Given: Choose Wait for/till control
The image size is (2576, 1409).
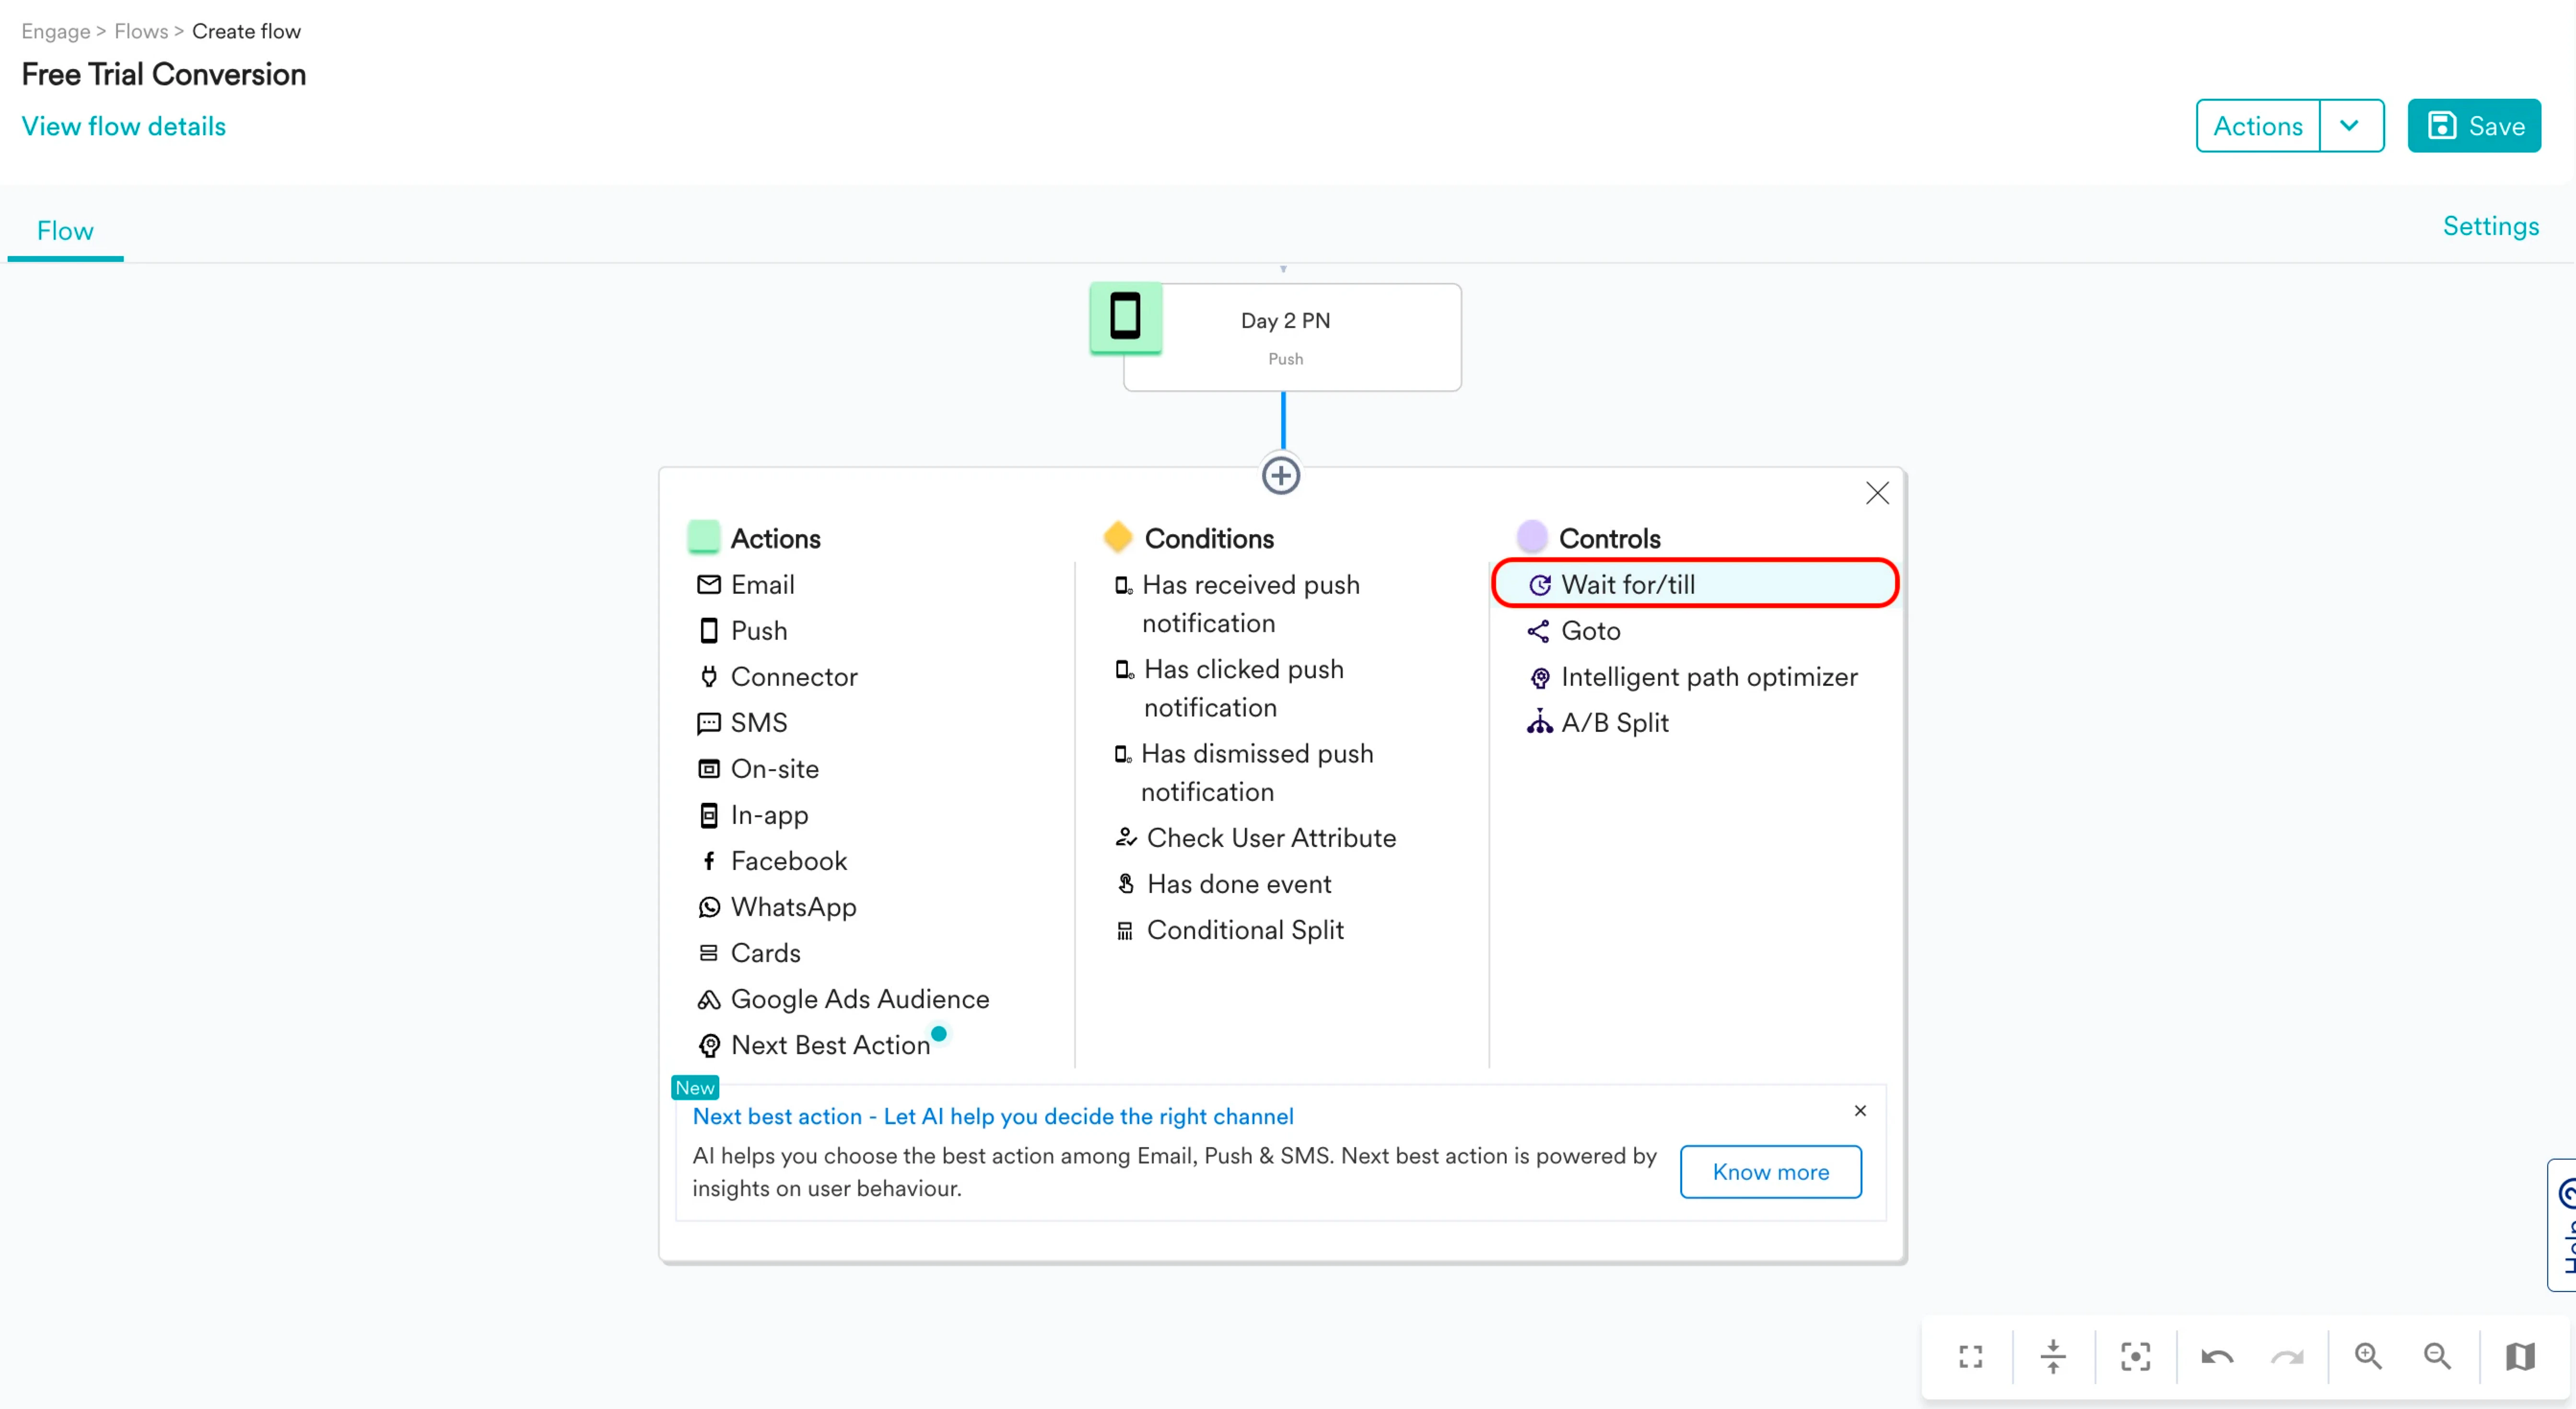Looking at the screenshot, I should coord(1628,584).
